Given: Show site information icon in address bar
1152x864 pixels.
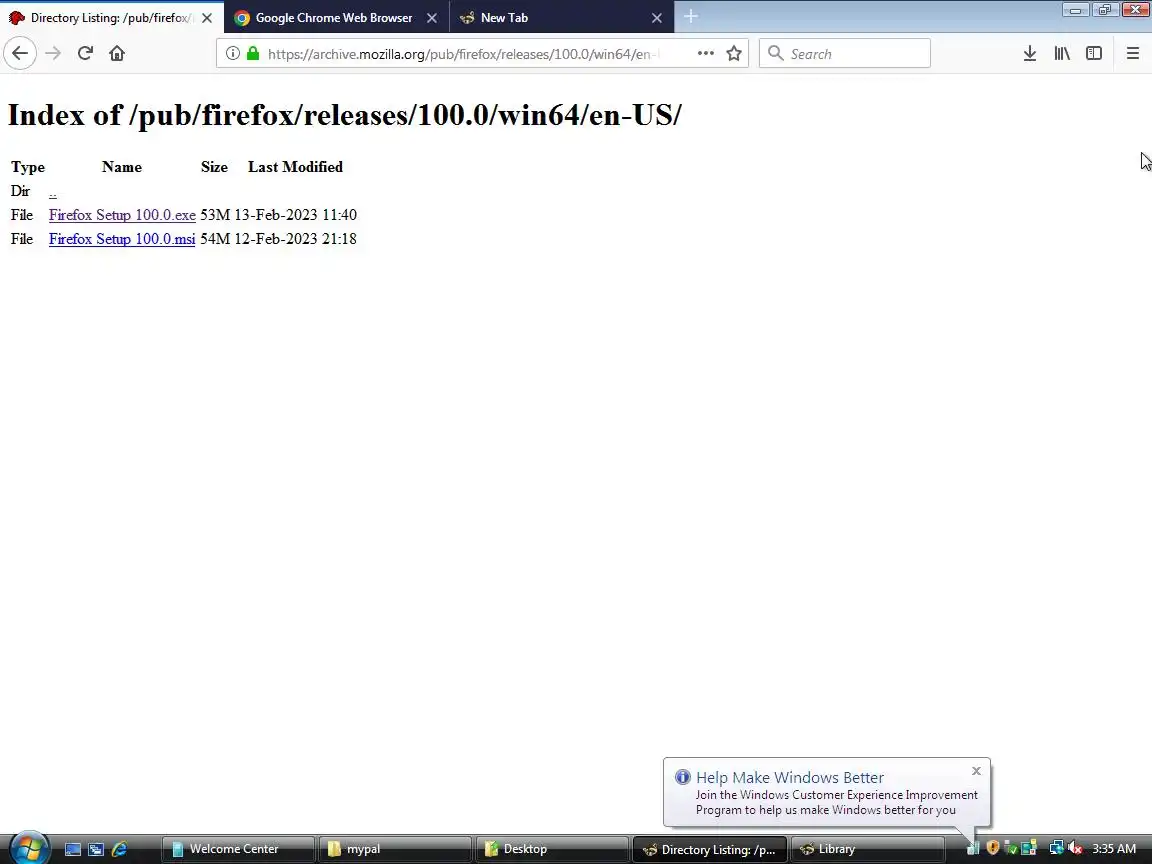Looking at the screenshot, I should (x=232, y=54).
